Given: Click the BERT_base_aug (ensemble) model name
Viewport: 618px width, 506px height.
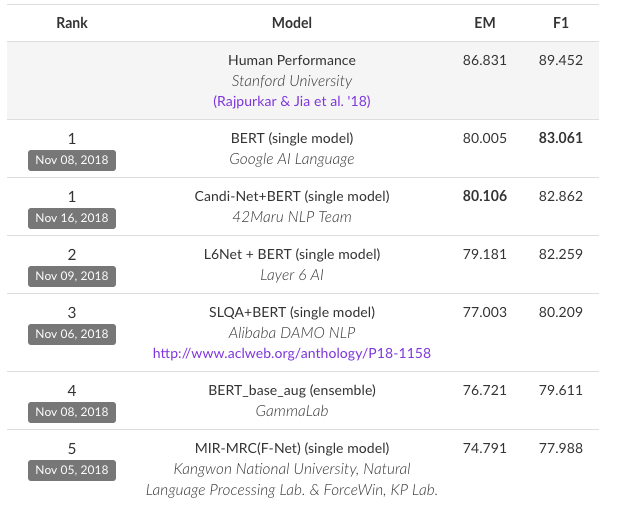Looking at the screenshot, I should click(x=291, y=390).
